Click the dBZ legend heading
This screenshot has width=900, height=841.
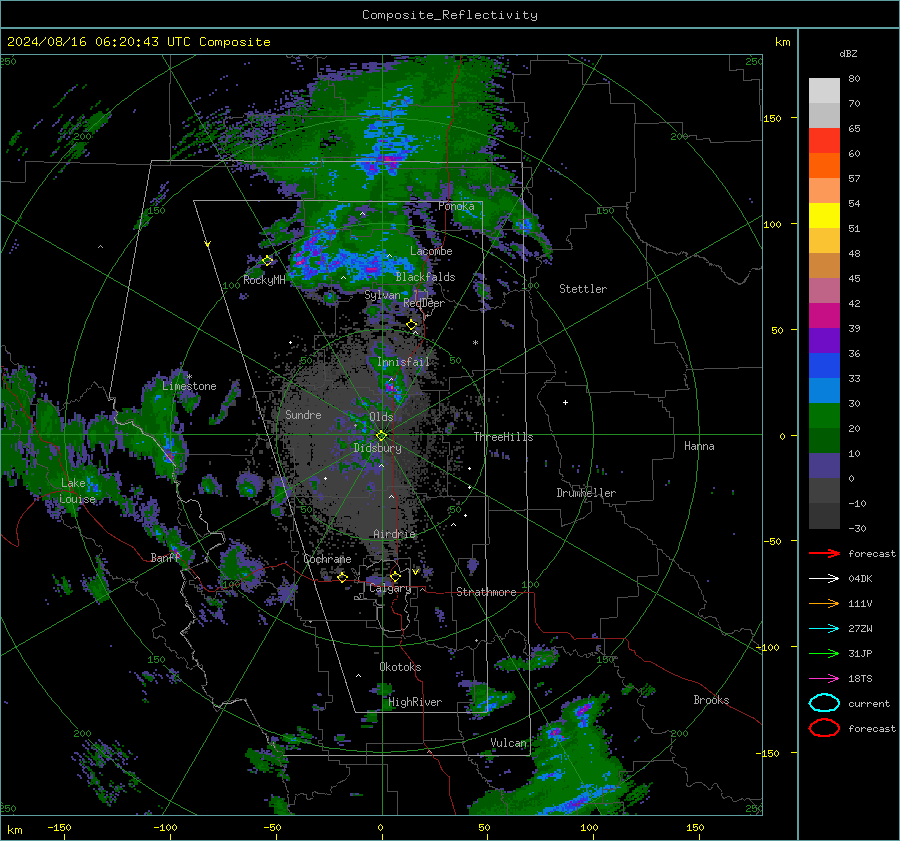pos(848,53)
